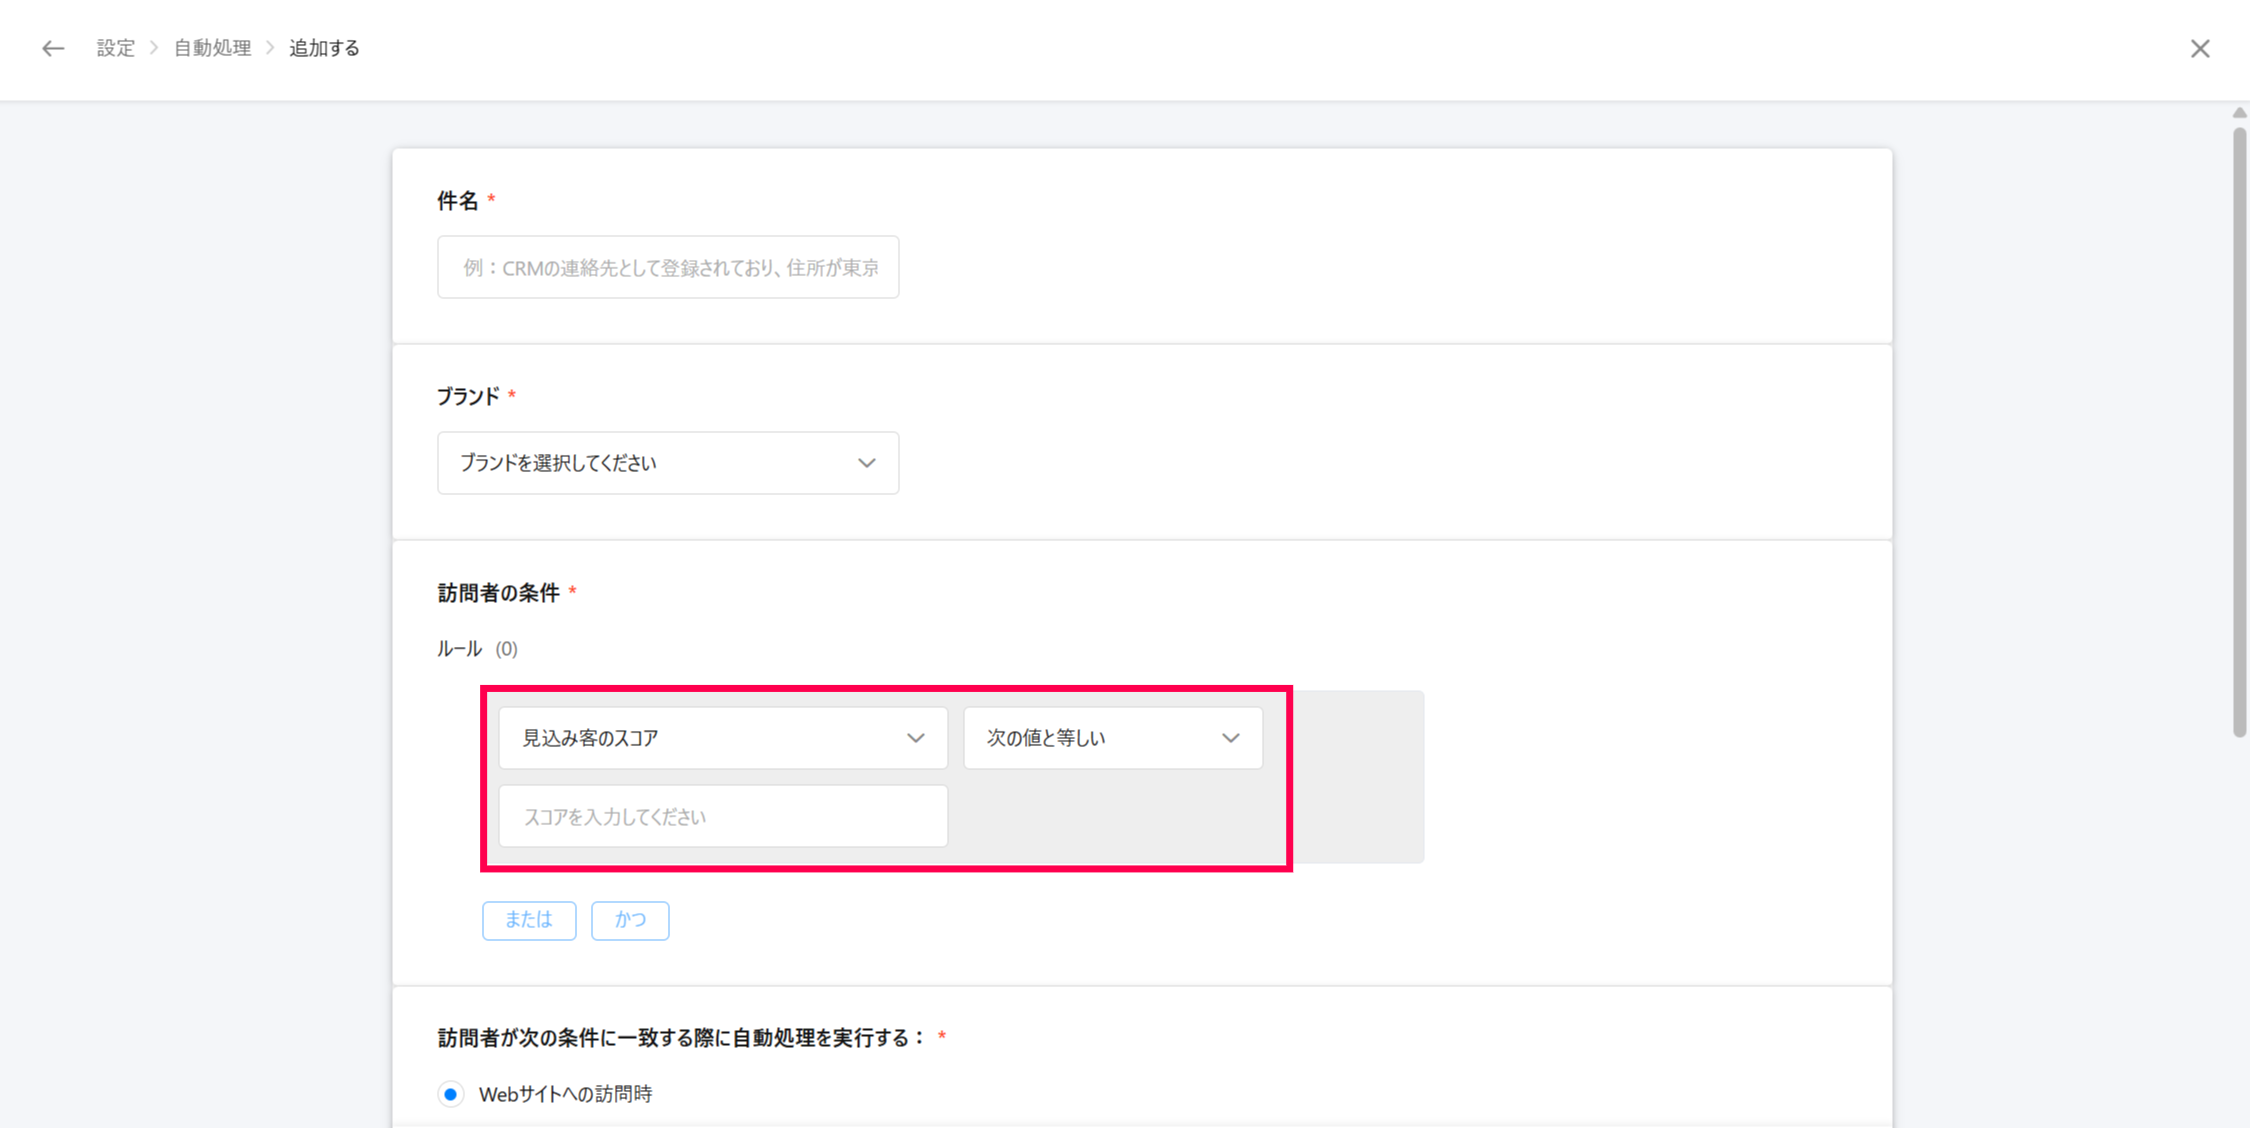Viewport: 2250px width, 1128px height.
Task: Click the back arrow icon
Action: tap(53, 48)
